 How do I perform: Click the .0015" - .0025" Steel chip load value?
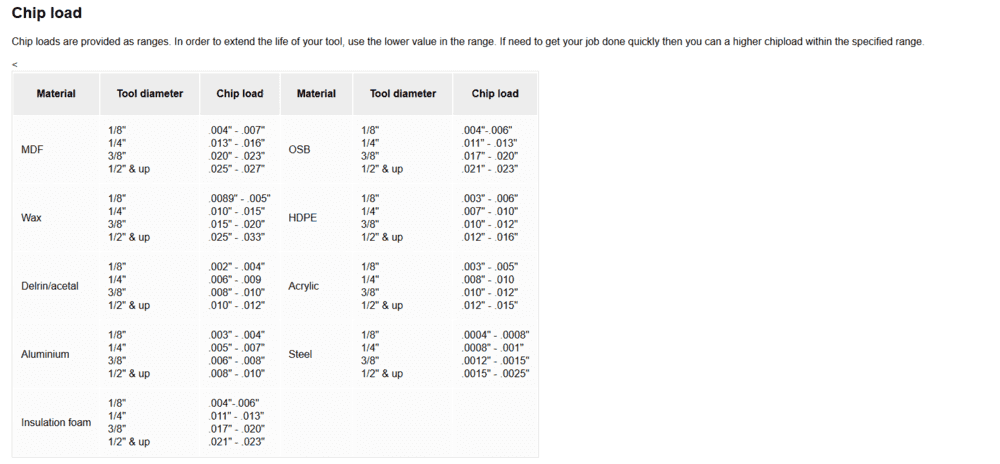tap(496, 374)
